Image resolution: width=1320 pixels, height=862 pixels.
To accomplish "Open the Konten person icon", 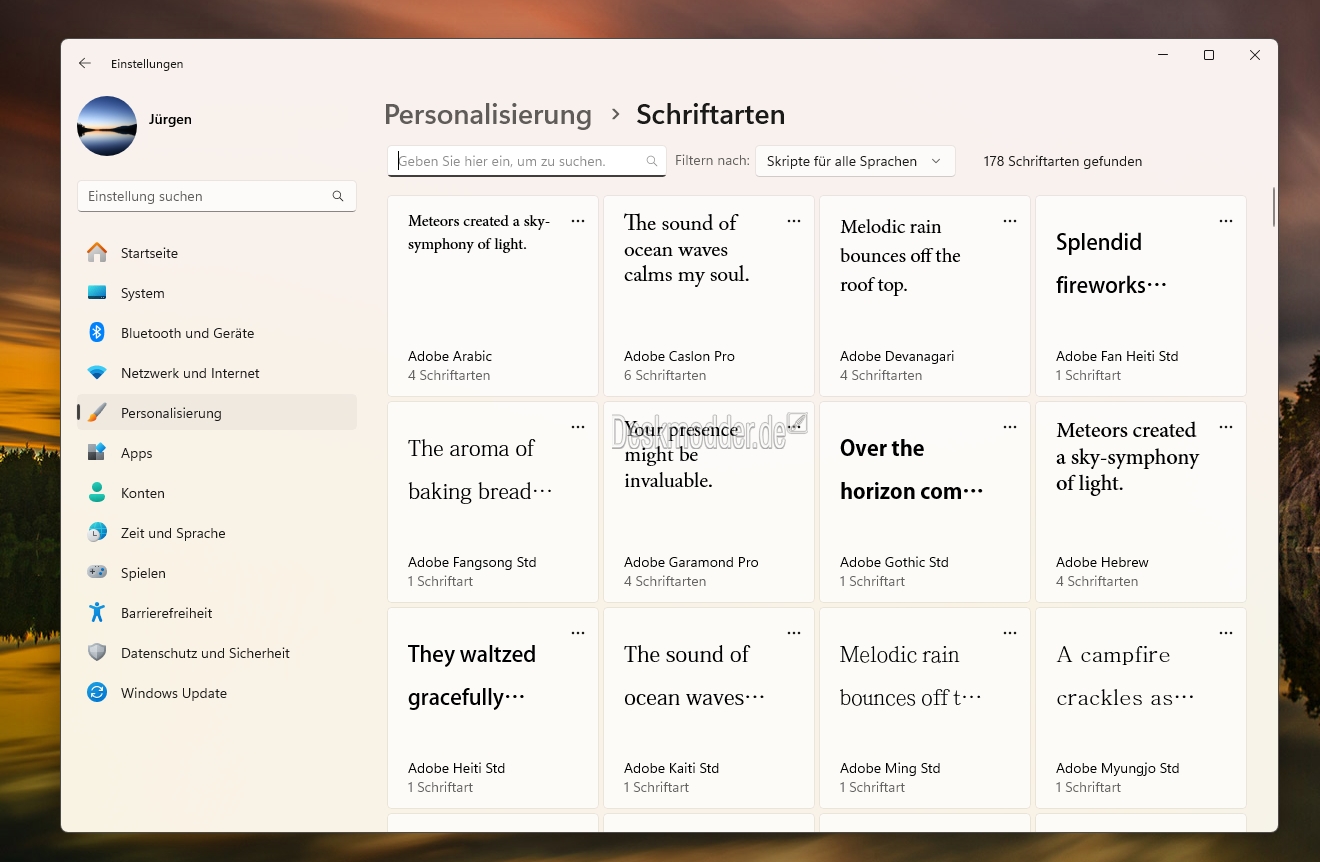I will coord(97,493).
